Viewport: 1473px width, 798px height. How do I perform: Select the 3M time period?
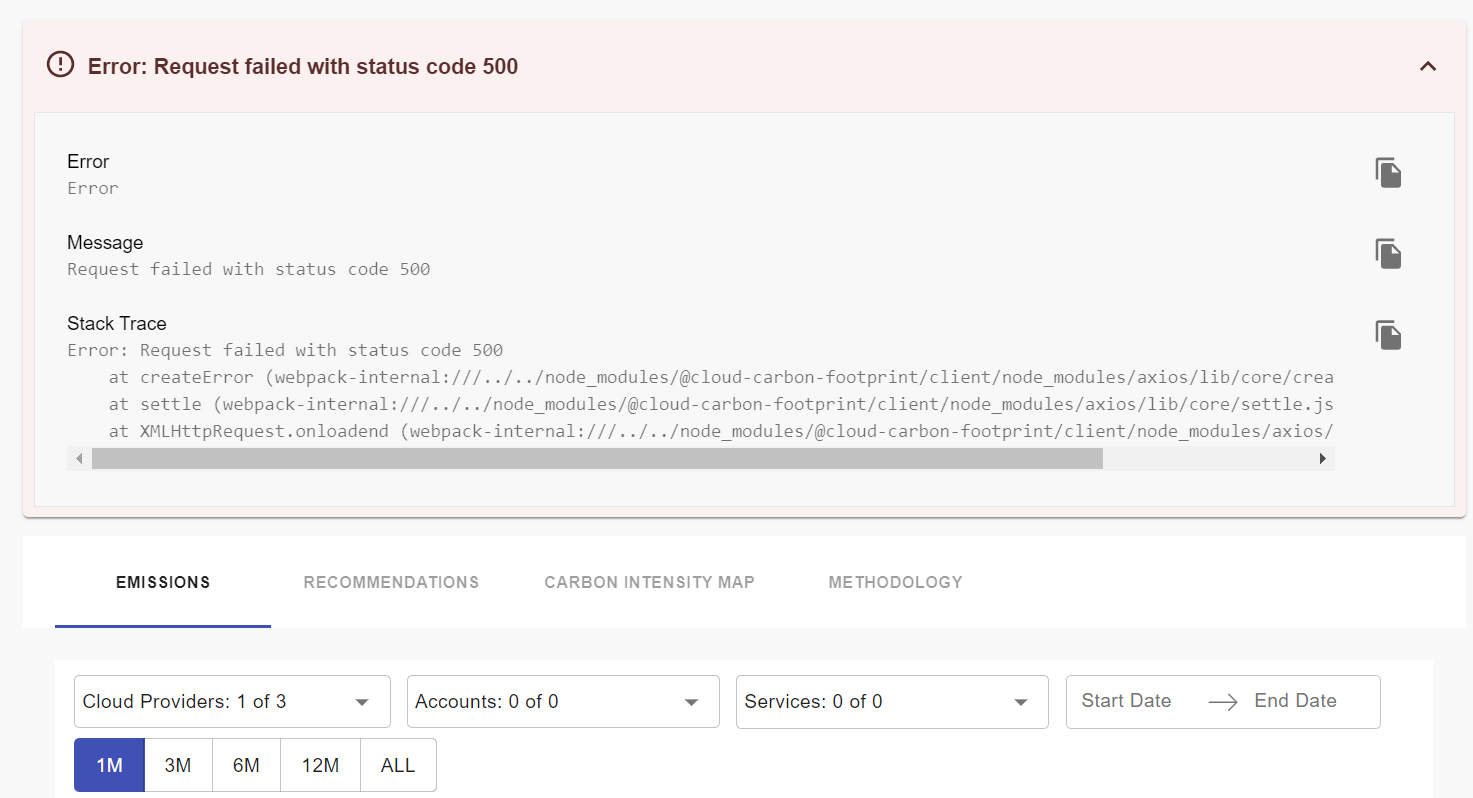(x=177, y=764)
